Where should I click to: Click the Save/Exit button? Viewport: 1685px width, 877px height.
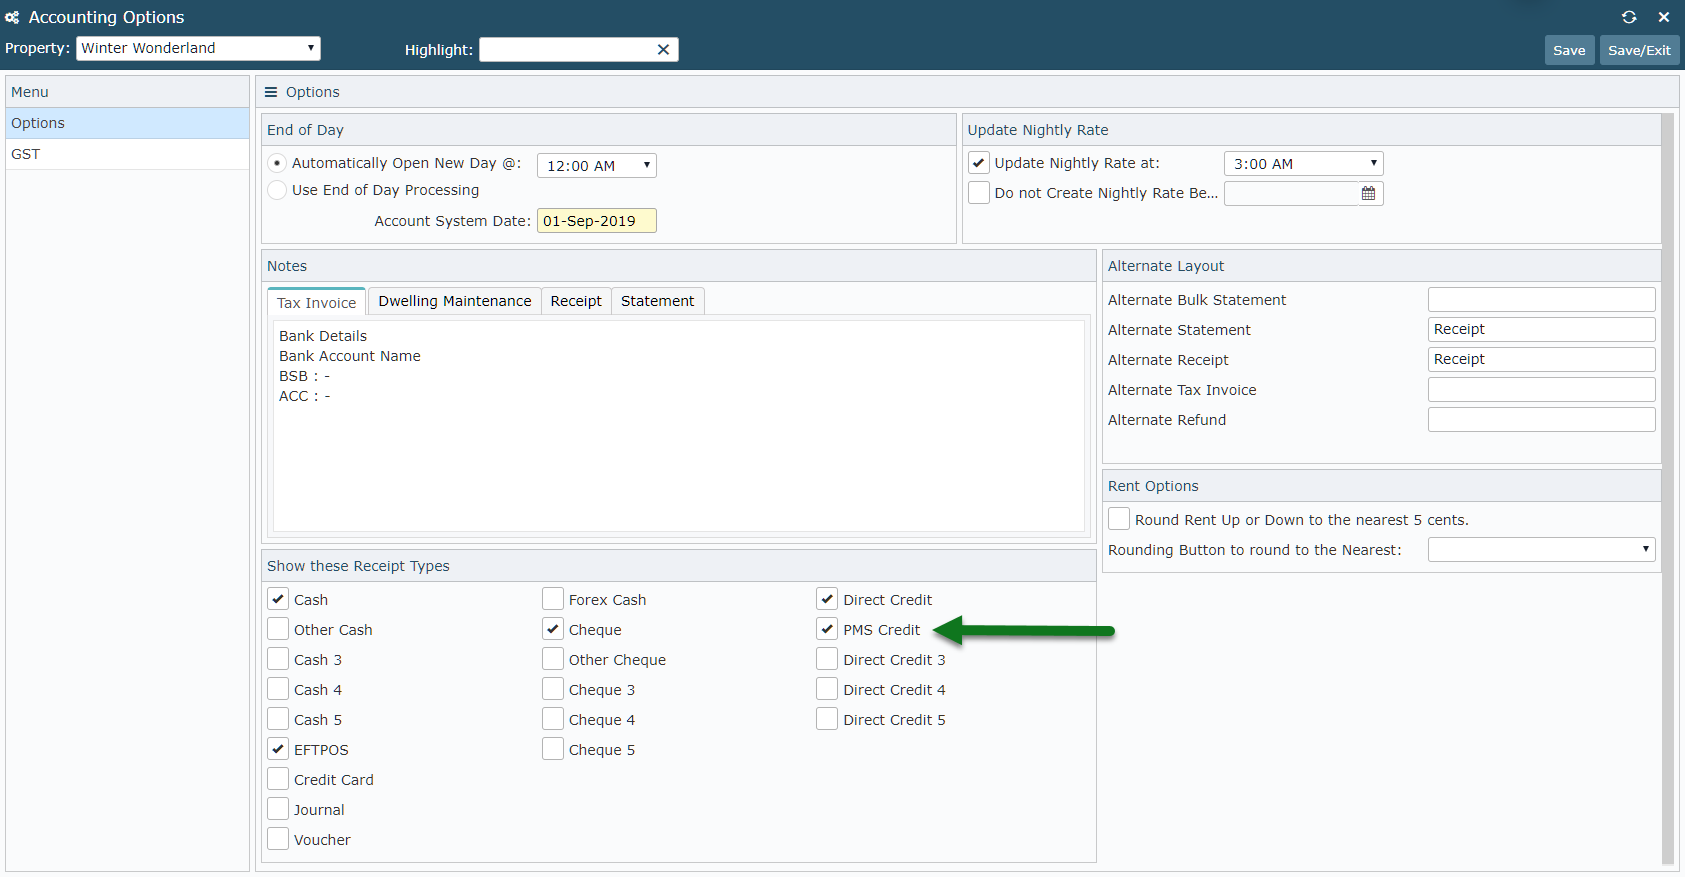click(1639, 50)
